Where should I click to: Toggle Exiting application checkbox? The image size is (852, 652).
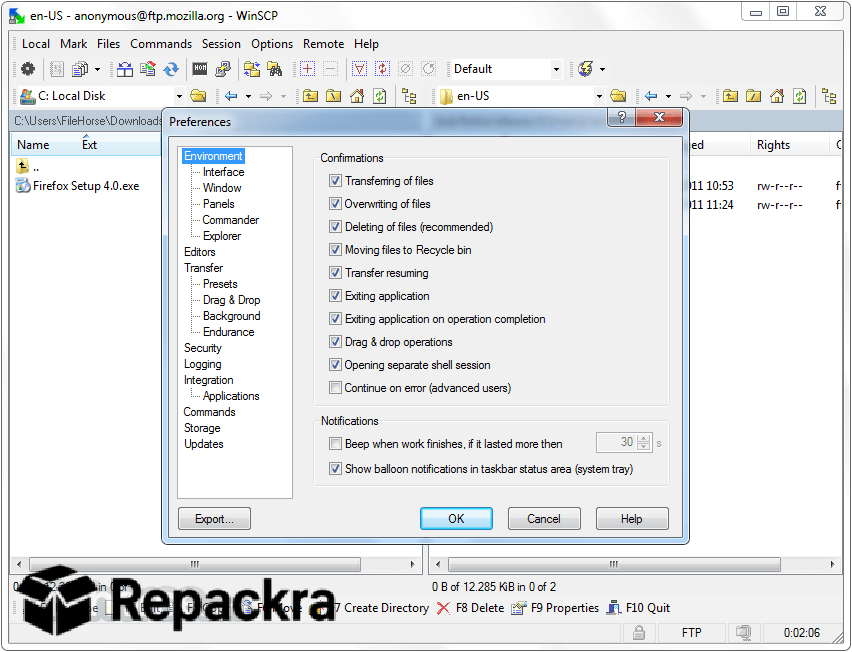tap(335, 296)
